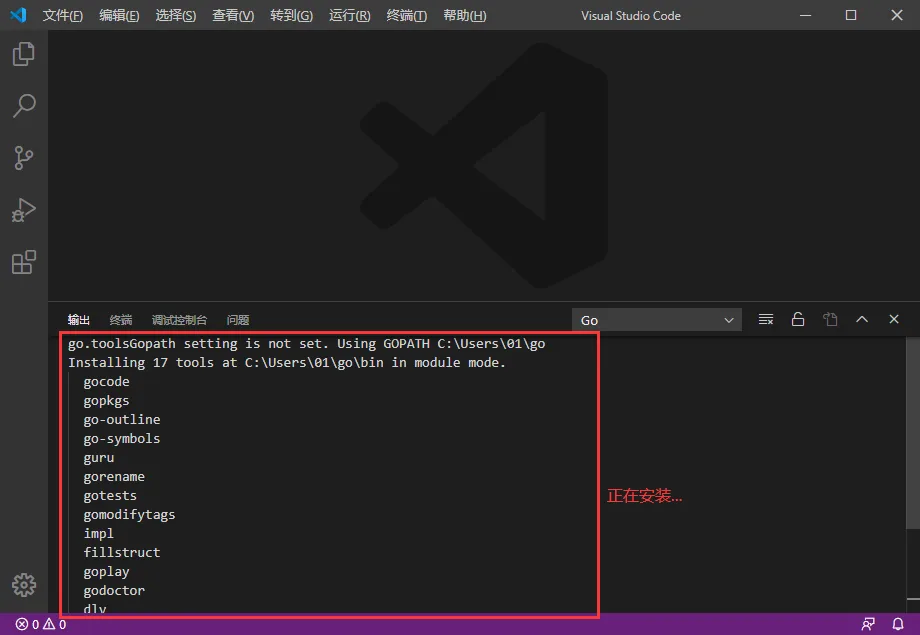Maximize the panel with the chevron toggle

click(862, 319)
